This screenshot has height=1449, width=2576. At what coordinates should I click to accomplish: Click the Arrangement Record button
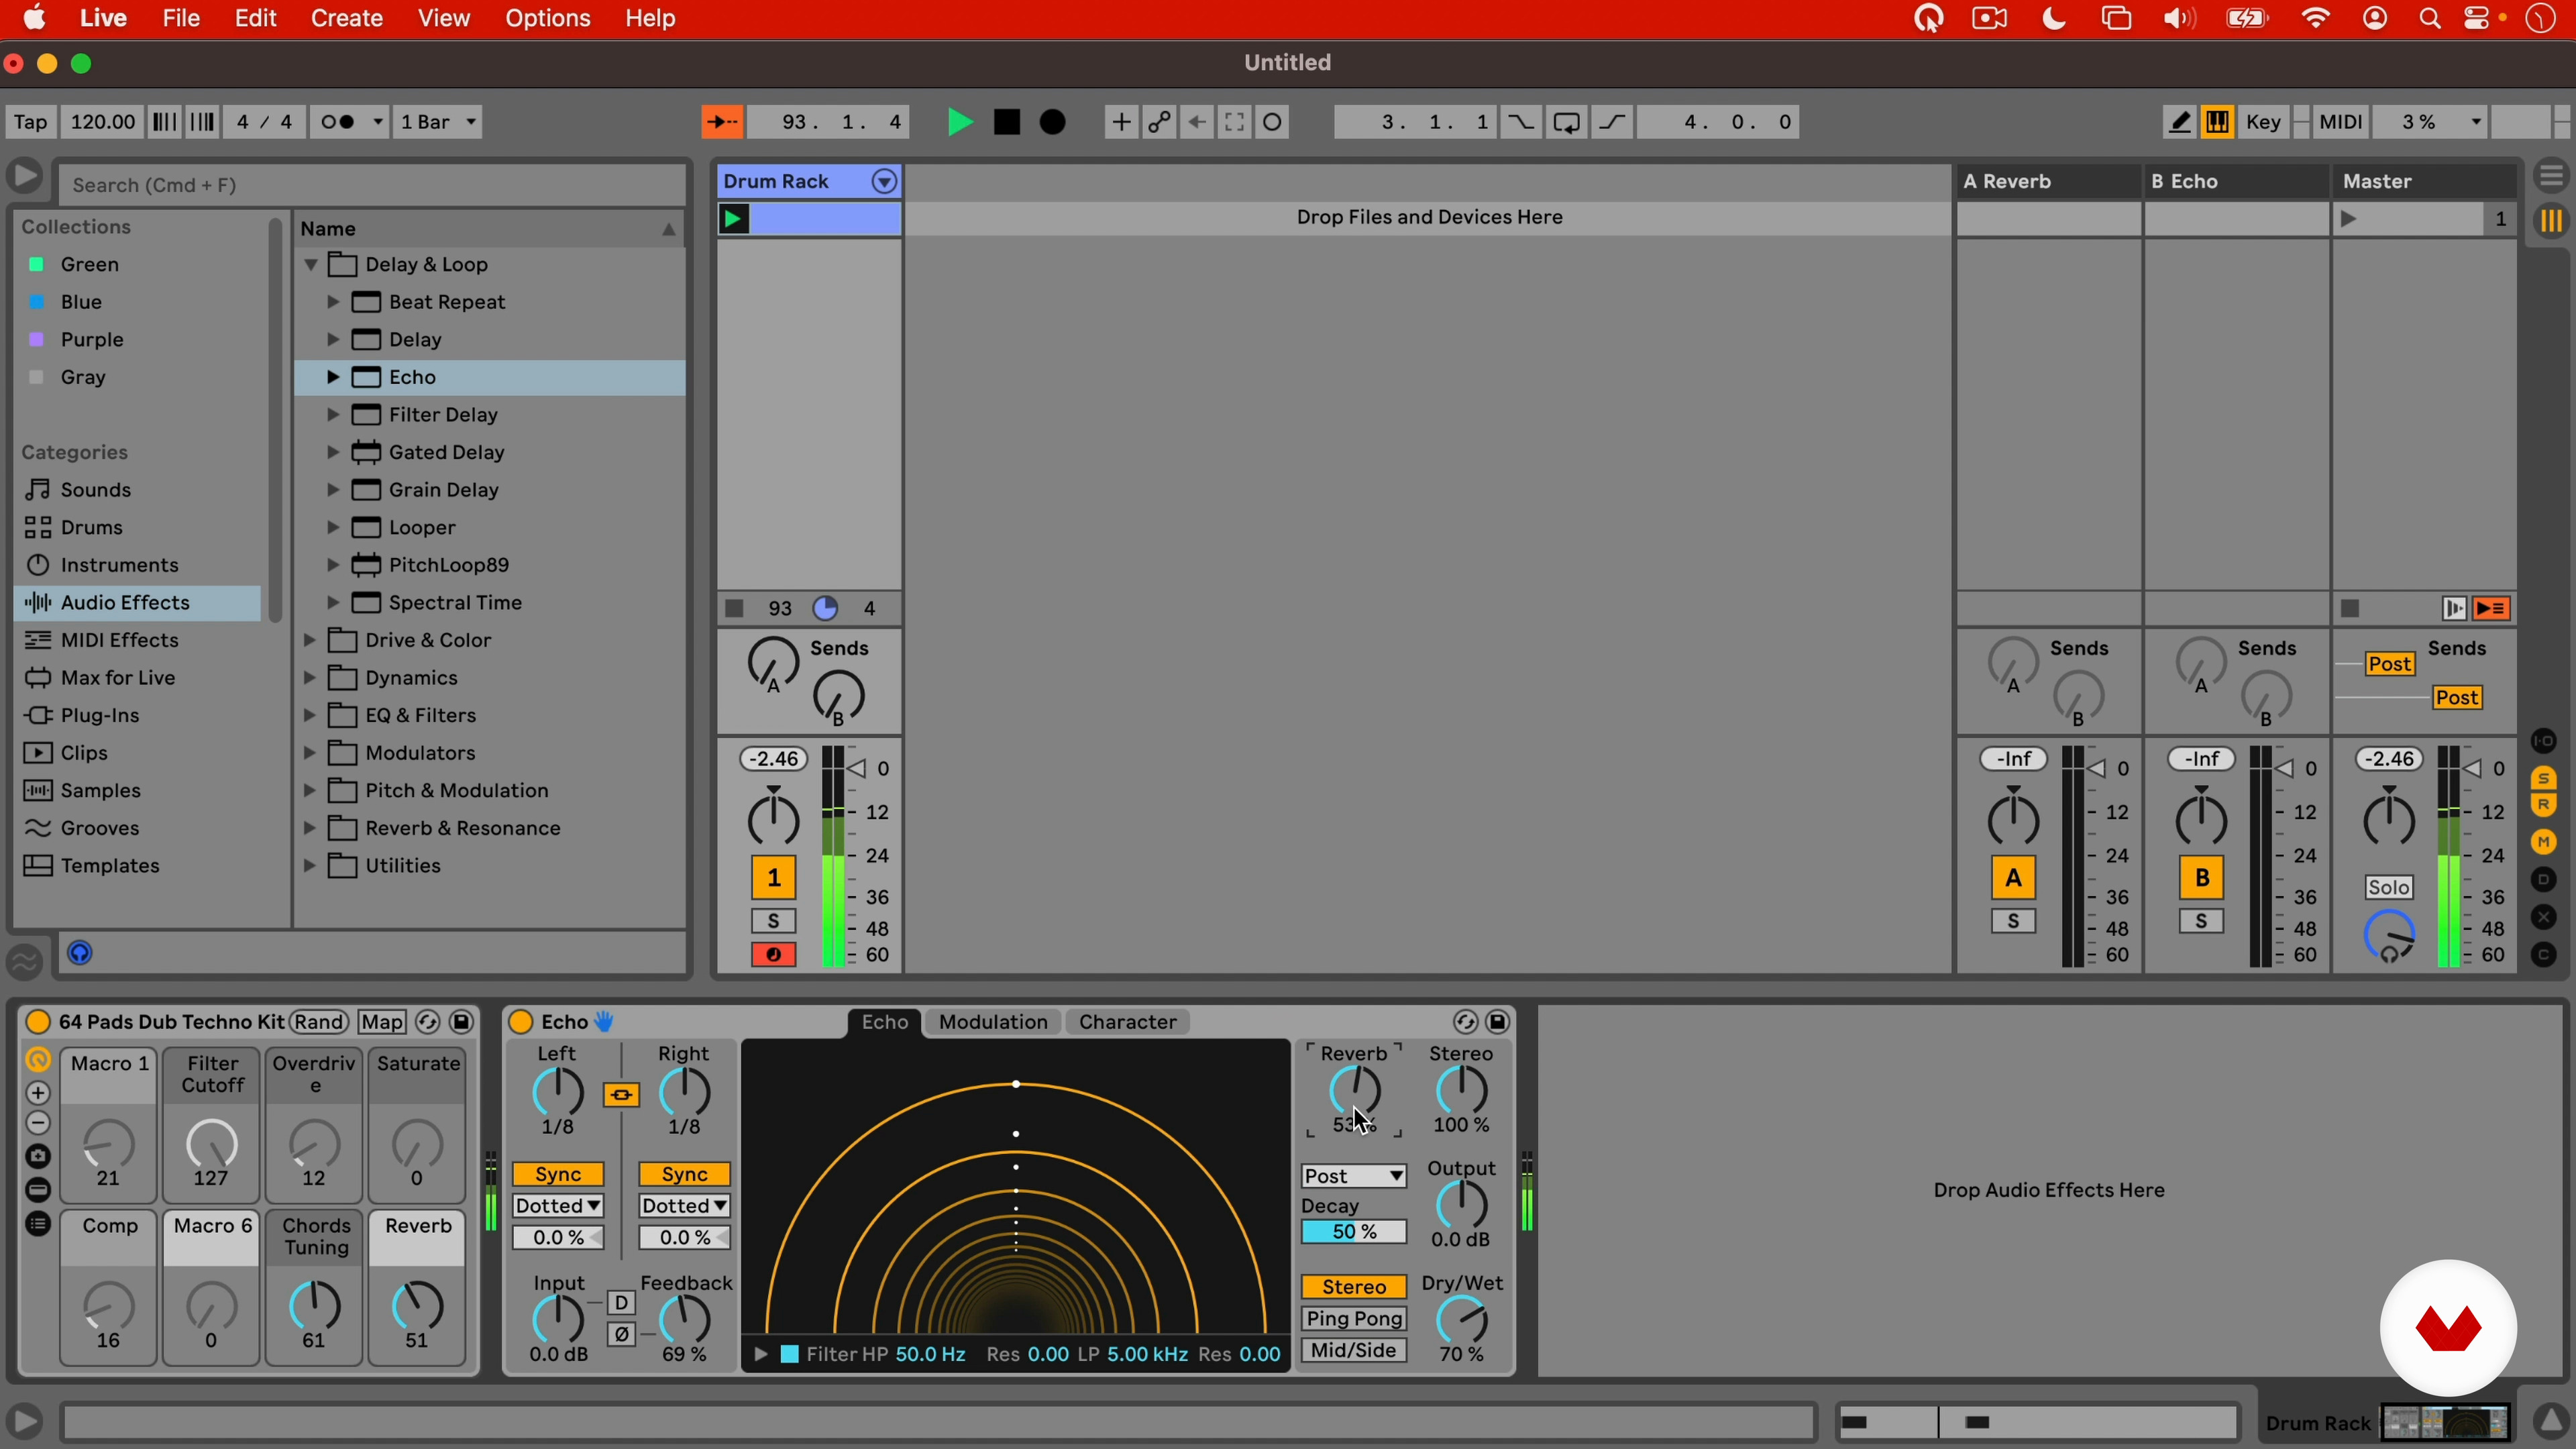click(x=1053, y=122)
